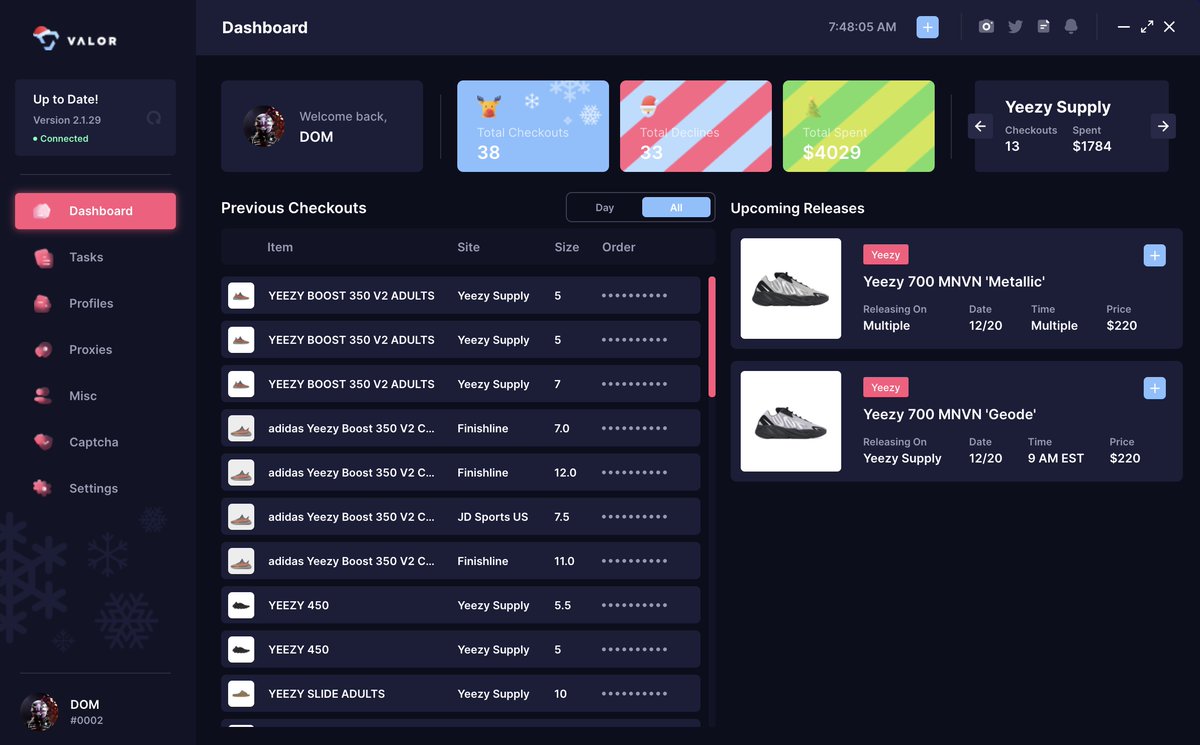Image resolution: width=1200 pixels, height=745 pixels.
Task: Select Finishline row with size 12.0
Action: pos(461,472)
